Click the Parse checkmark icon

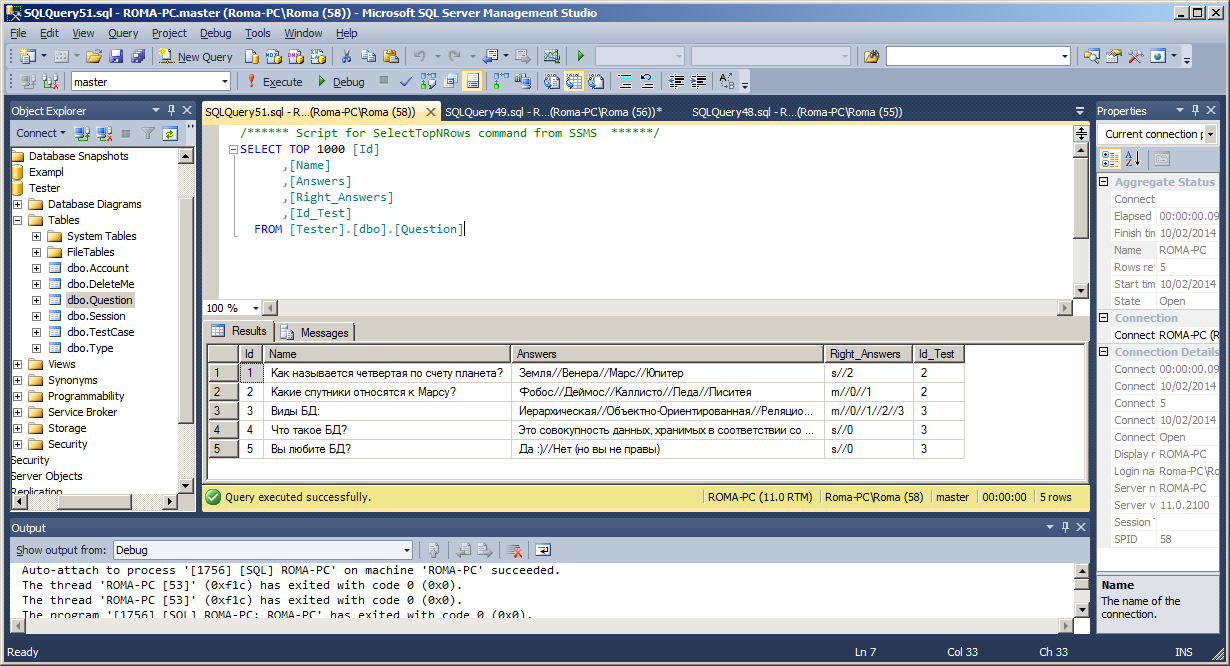(405, 82)
